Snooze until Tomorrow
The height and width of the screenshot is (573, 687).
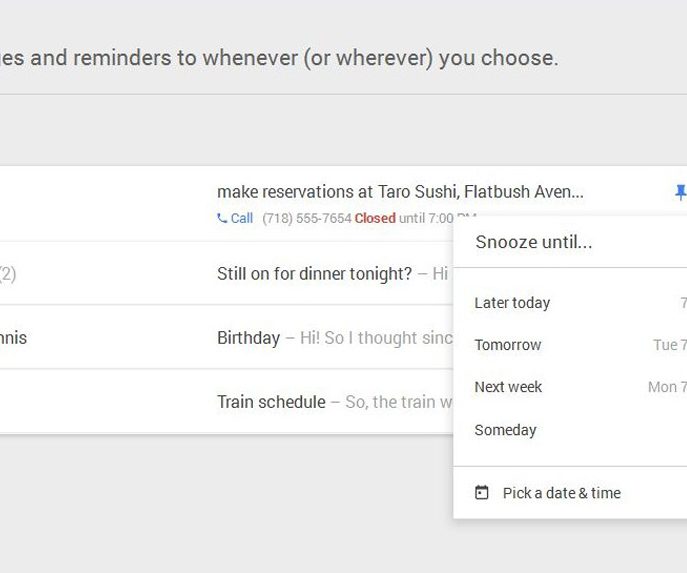508,345
